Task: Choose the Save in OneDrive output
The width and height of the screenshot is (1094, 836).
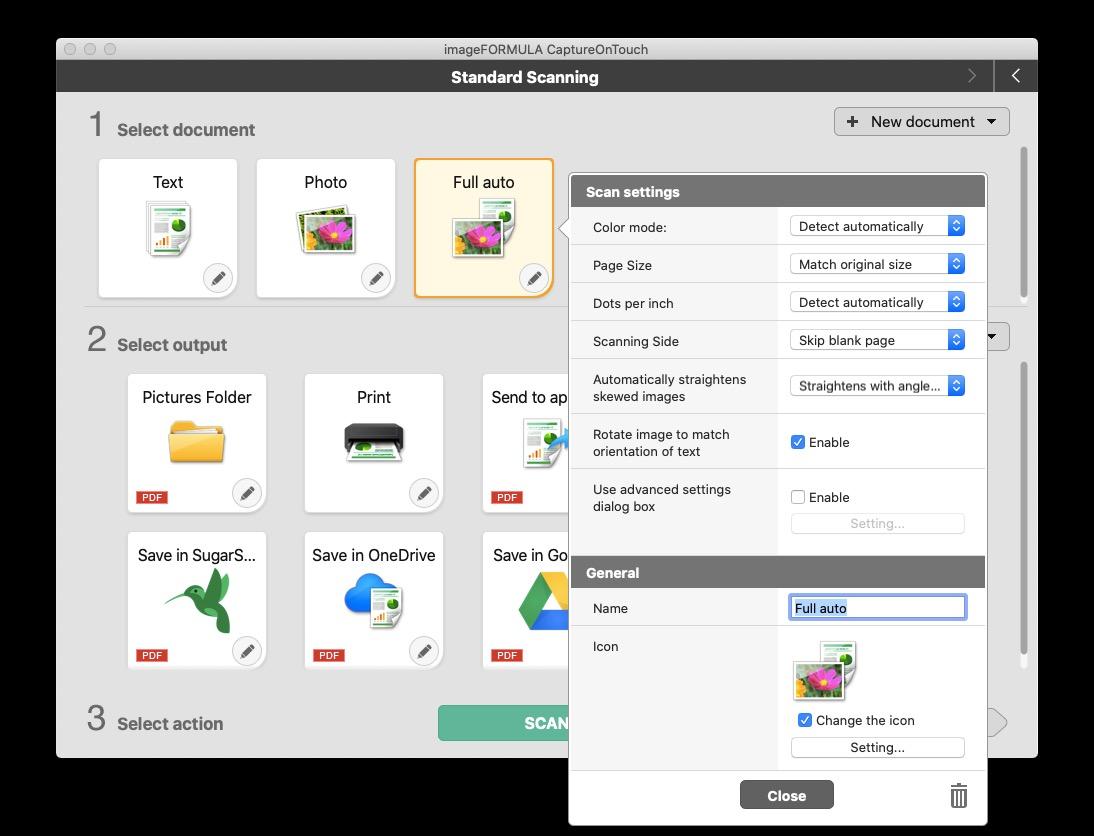Action: [374, 600]
